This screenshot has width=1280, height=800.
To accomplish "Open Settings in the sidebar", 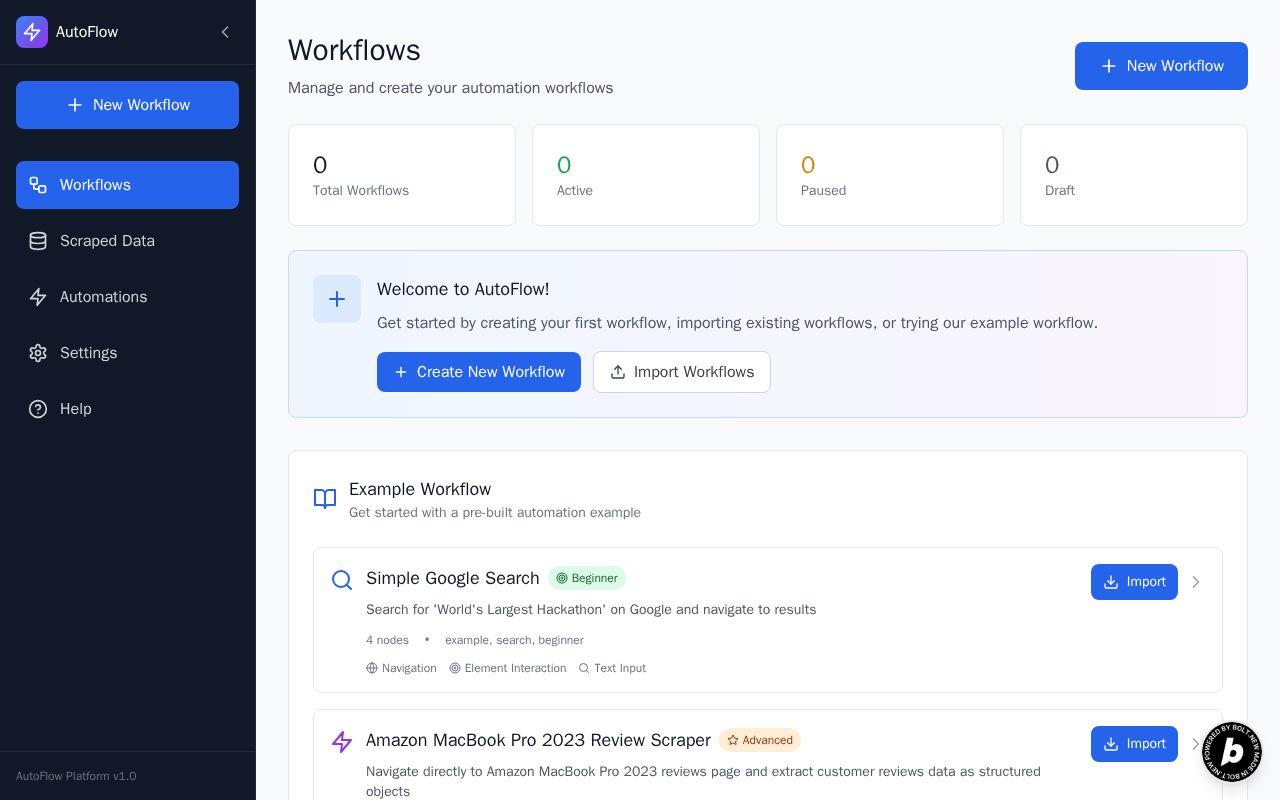I will 127,353.
